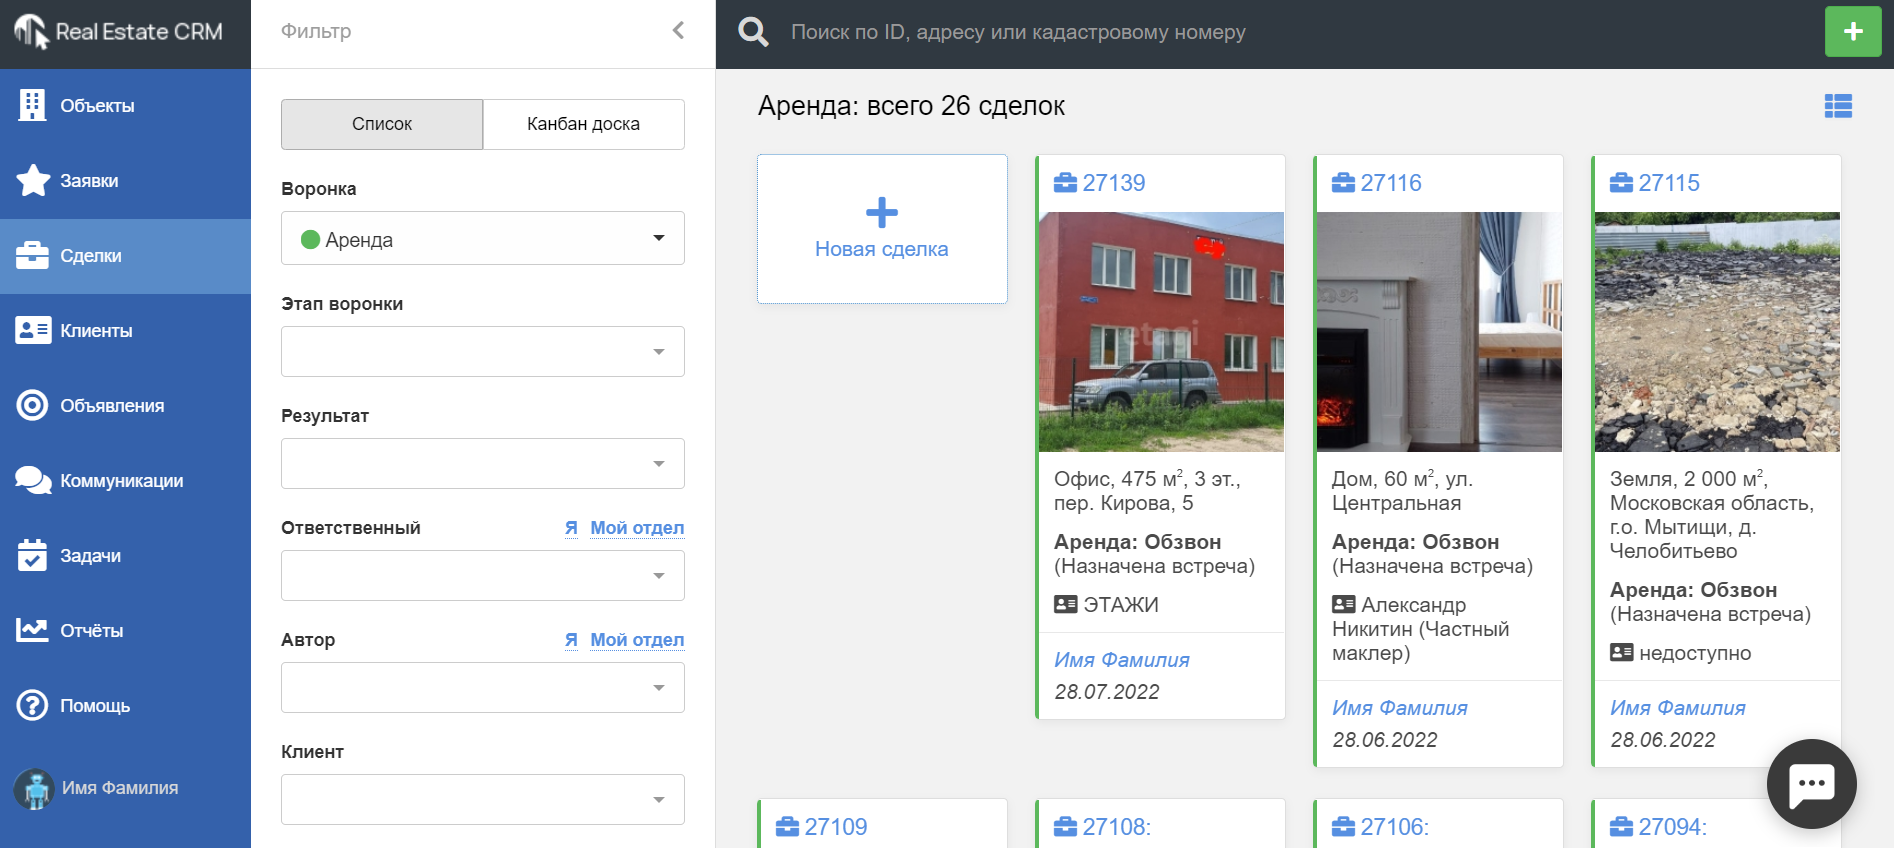
Task: Expand the Автор dropdown
Action: point(483,687)
